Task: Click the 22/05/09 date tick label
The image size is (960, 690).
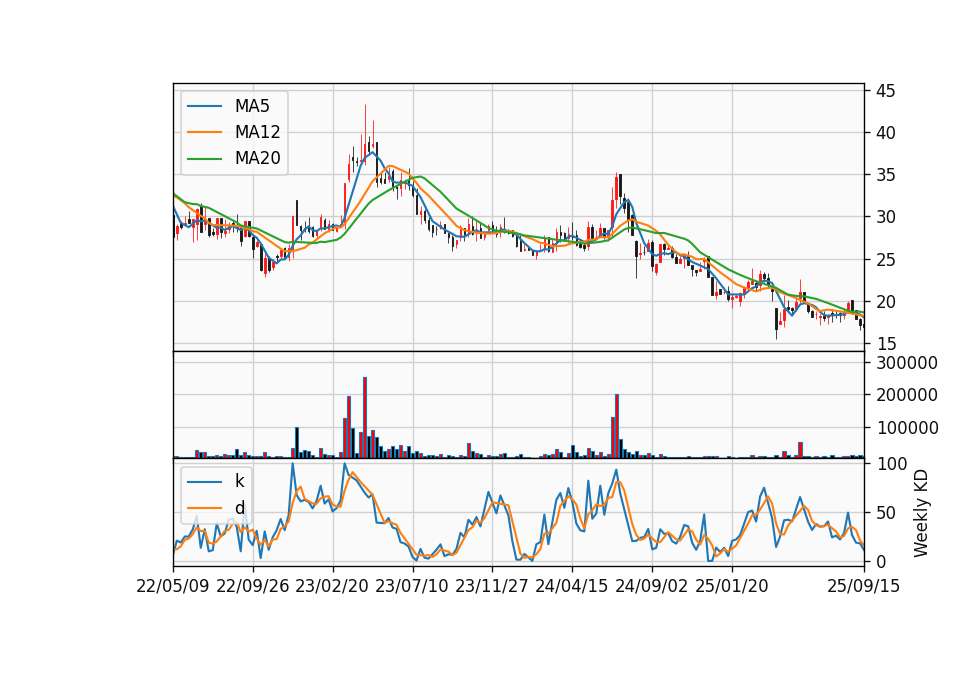Action: (173, 586)
